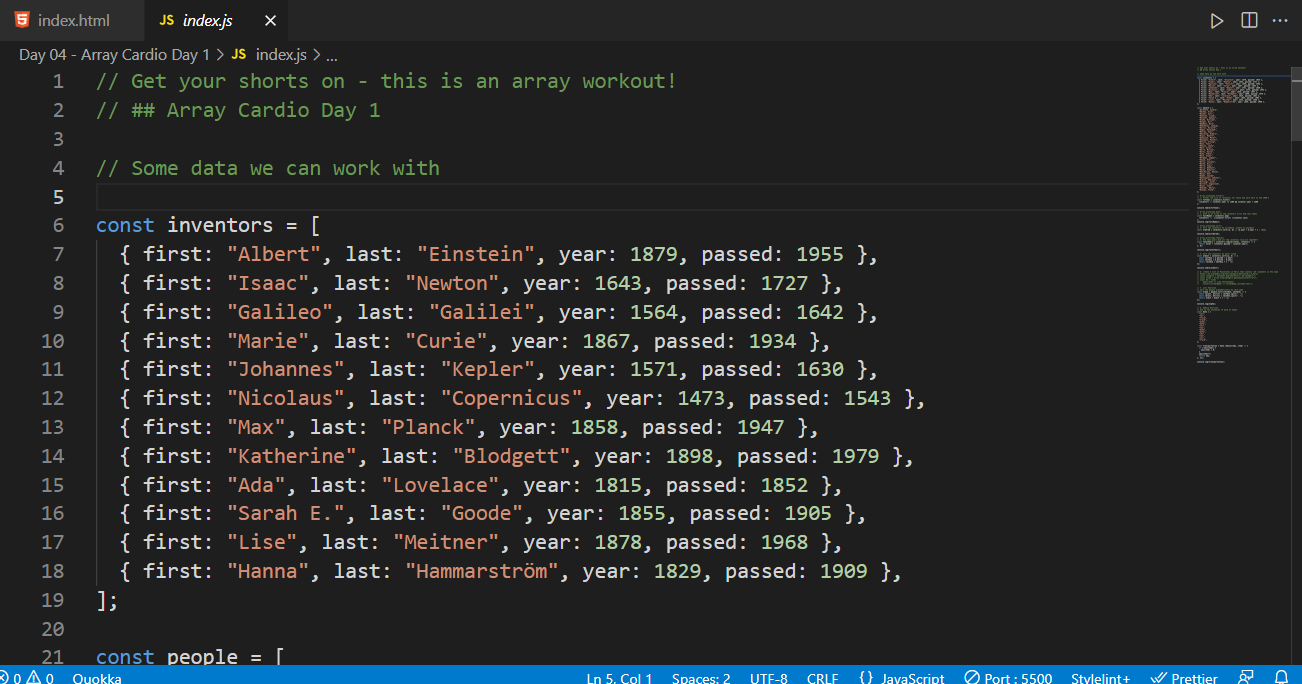Click the string "Copernicus" on line 12
The image size is (1302, 684).
click(x=512, y=398)
